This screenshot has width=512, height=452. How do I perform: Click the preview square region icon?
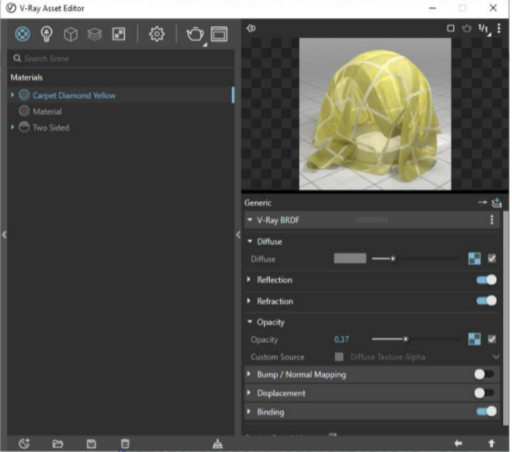pyautogui.click(x=450, y=28)
